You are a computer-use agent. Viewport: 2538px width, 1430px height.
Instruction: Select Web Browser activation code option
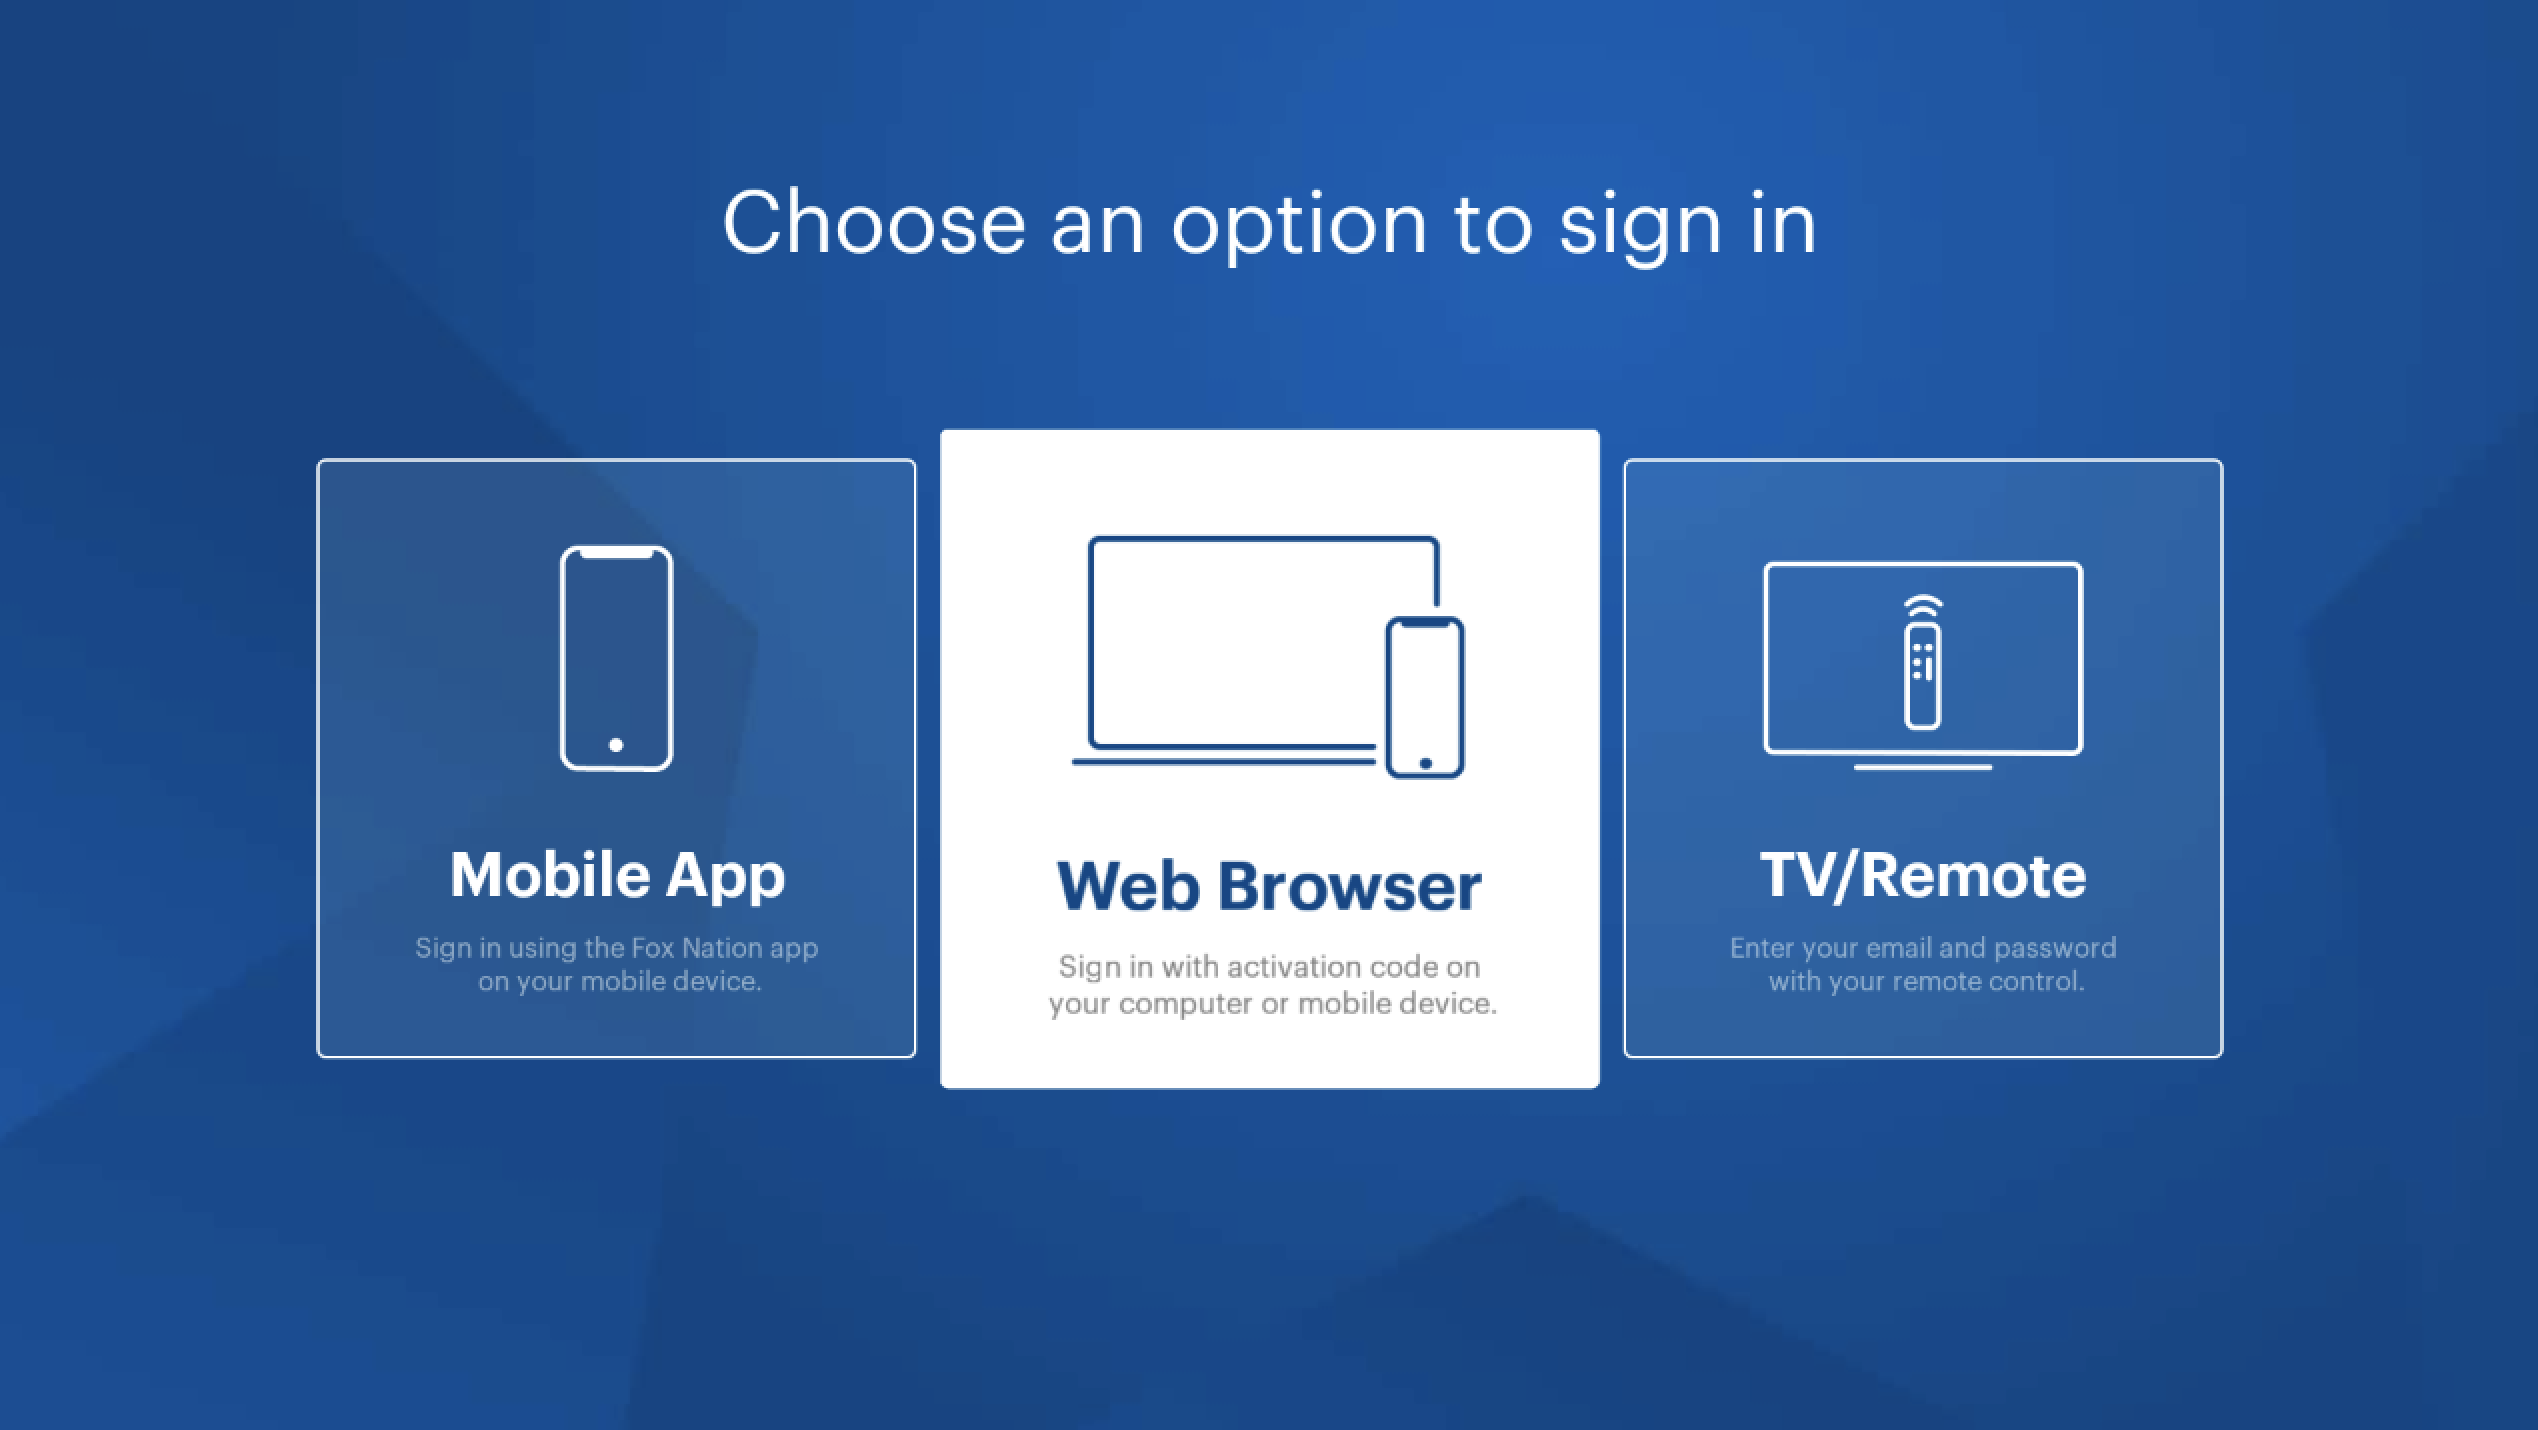(x=1269, y=757)
